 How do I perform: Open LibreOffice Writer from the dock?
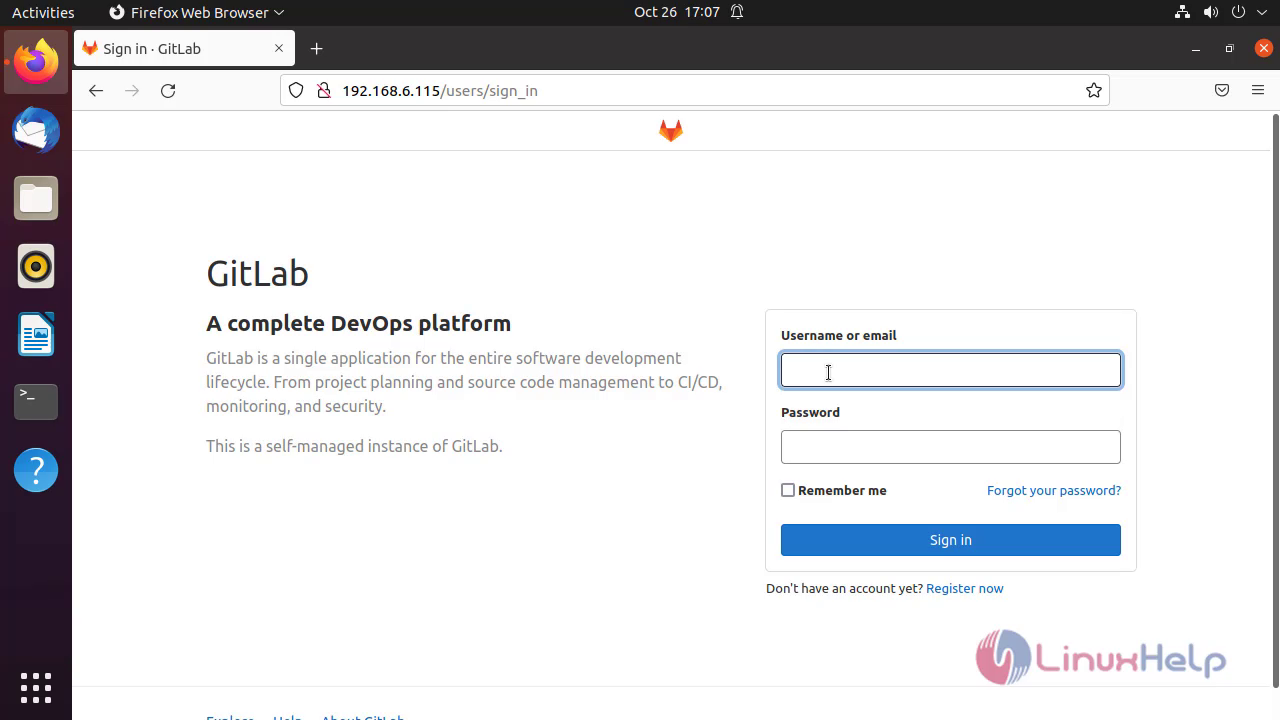36,334
